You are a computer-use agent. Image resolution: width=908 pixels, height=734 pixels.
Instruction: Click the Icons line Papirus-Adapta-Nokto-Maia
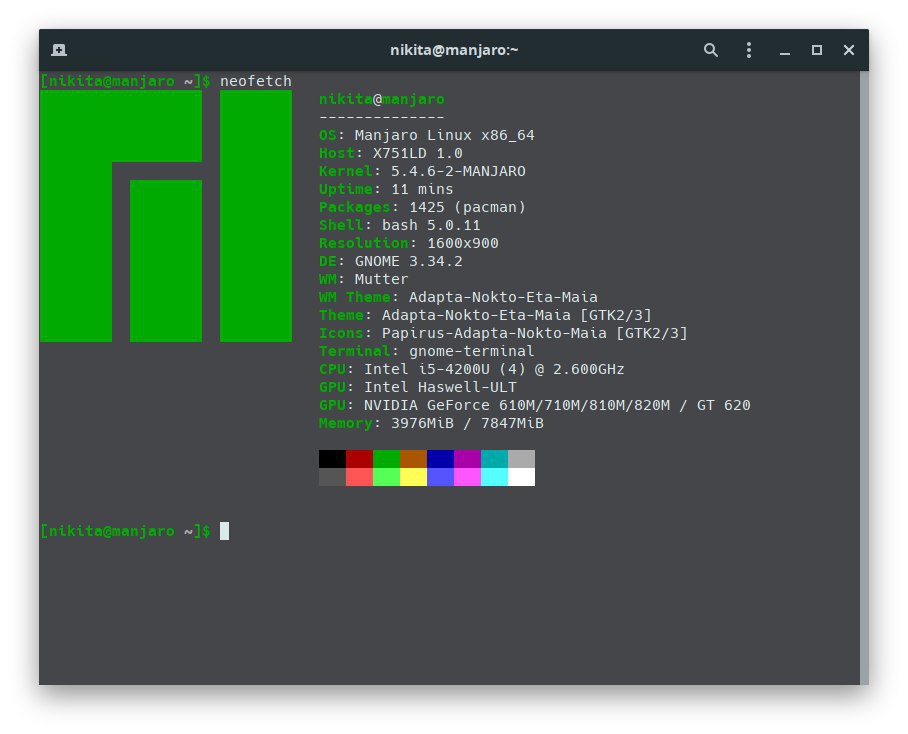(503, 333)
